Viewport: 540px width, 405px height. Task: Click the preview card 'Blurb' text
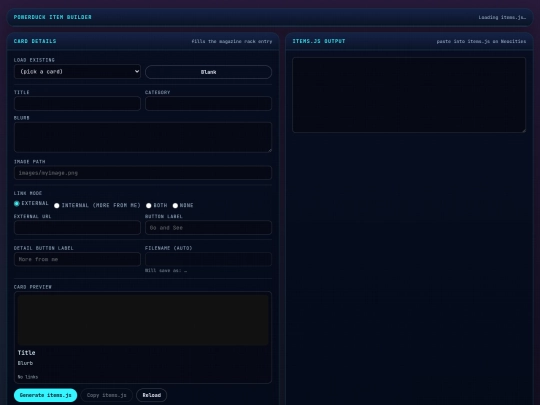(x=25, y=363)
